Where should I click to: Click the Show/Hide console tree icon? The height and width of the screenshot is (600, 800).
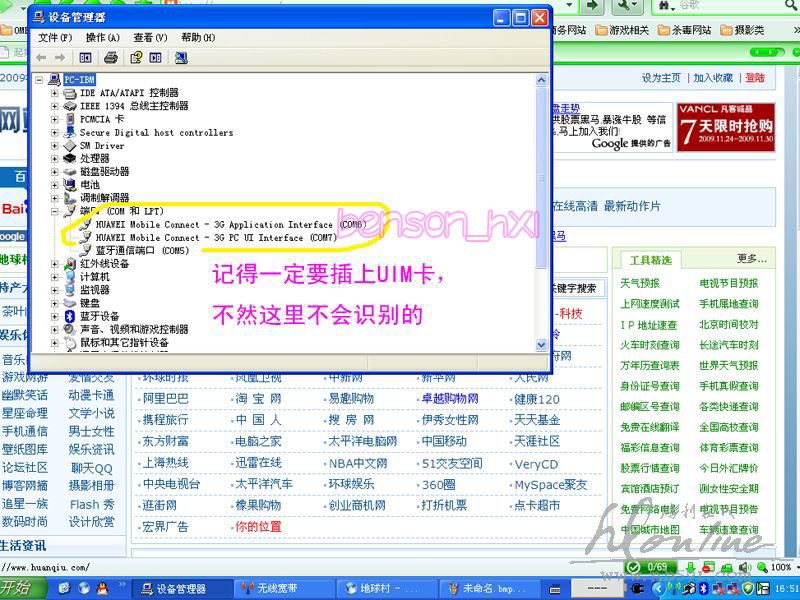pos(86,58)
